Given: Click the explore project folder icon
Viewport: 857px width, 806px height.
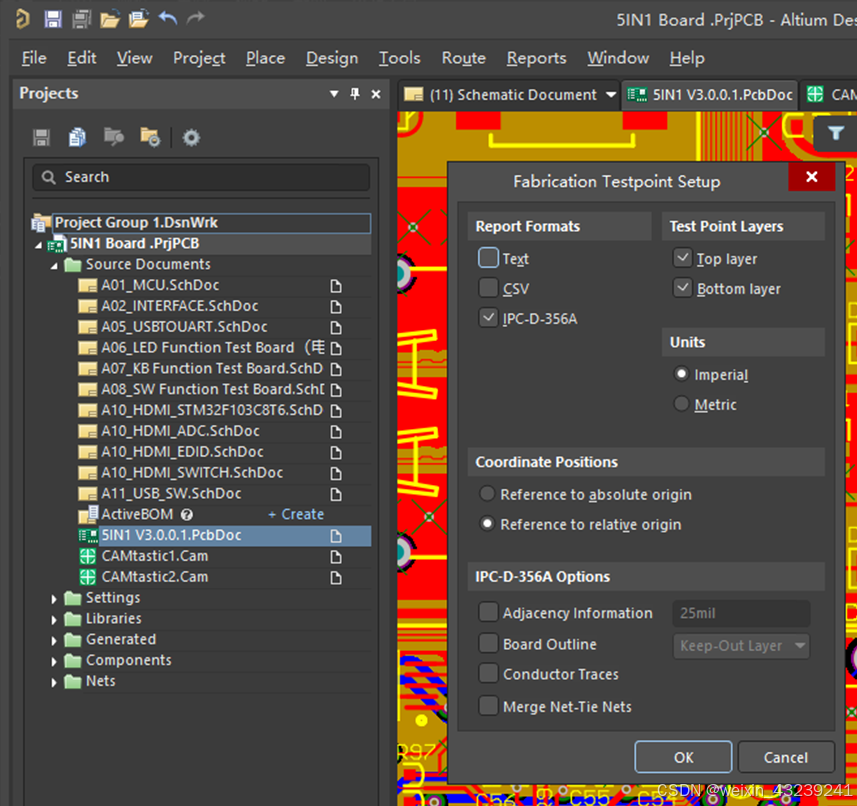Looking at the screenshot, I should [x=150, y=138].
